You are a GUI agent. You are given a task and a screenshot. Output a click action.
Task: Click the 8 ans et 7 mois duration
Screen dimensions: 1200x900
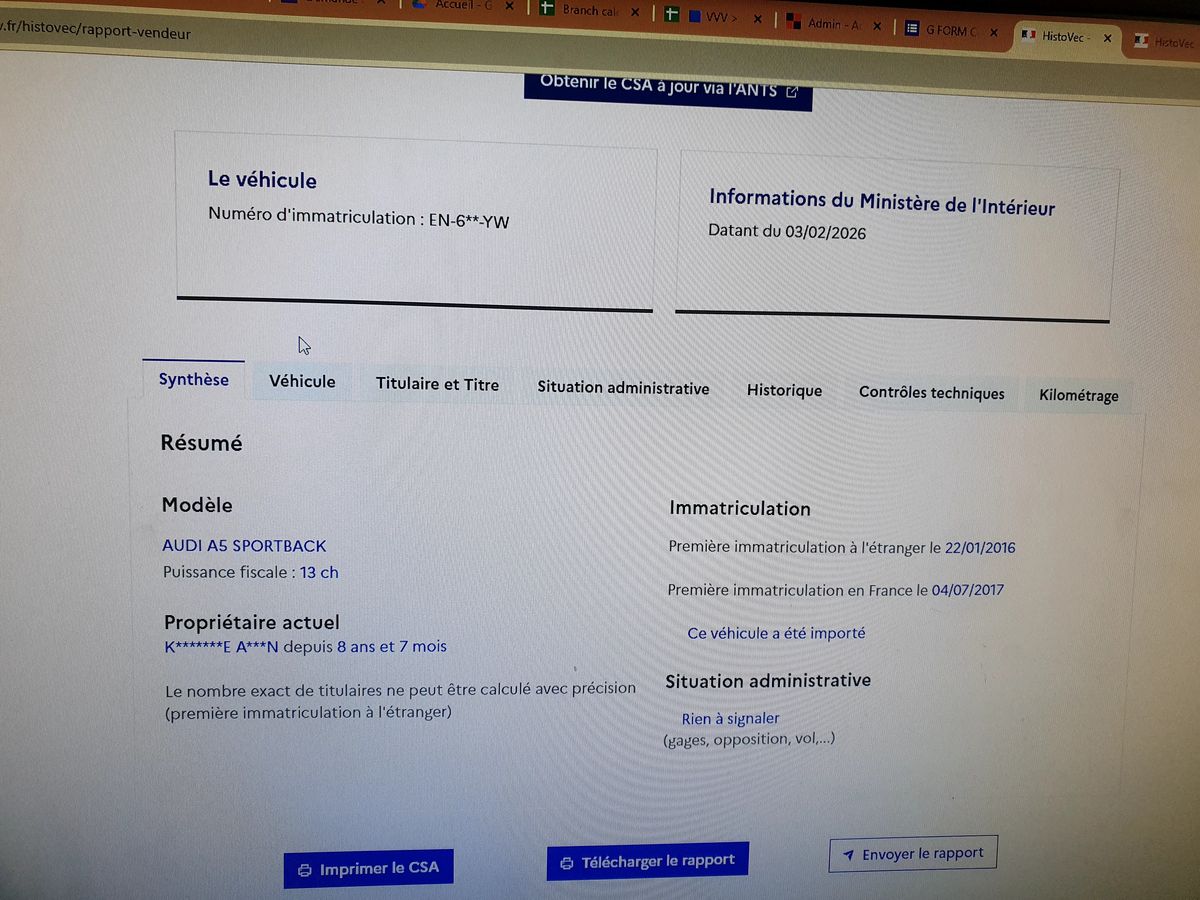click(x=392, y=647)
